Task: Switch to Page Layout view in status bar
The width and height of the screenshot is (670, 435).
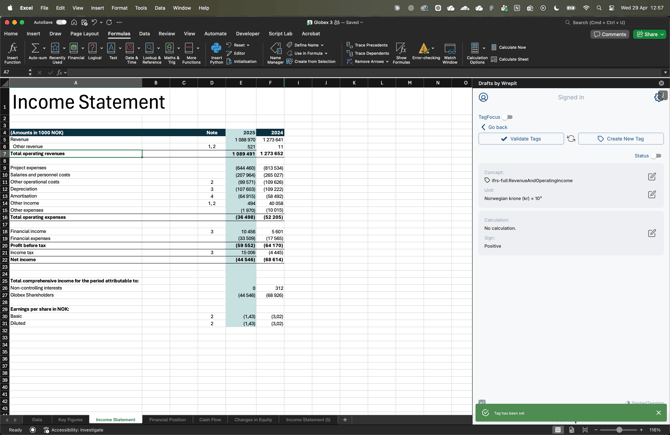Action: point(571,430)
